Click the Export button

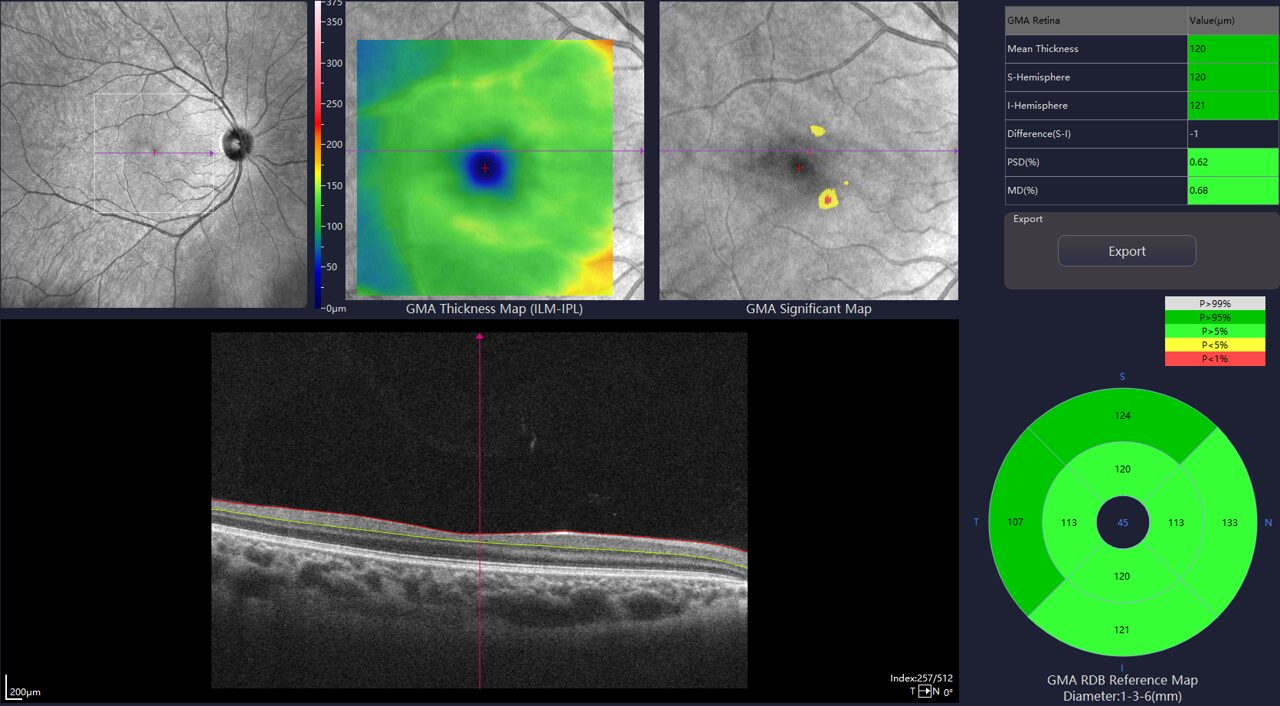(x=1126, y=251)
